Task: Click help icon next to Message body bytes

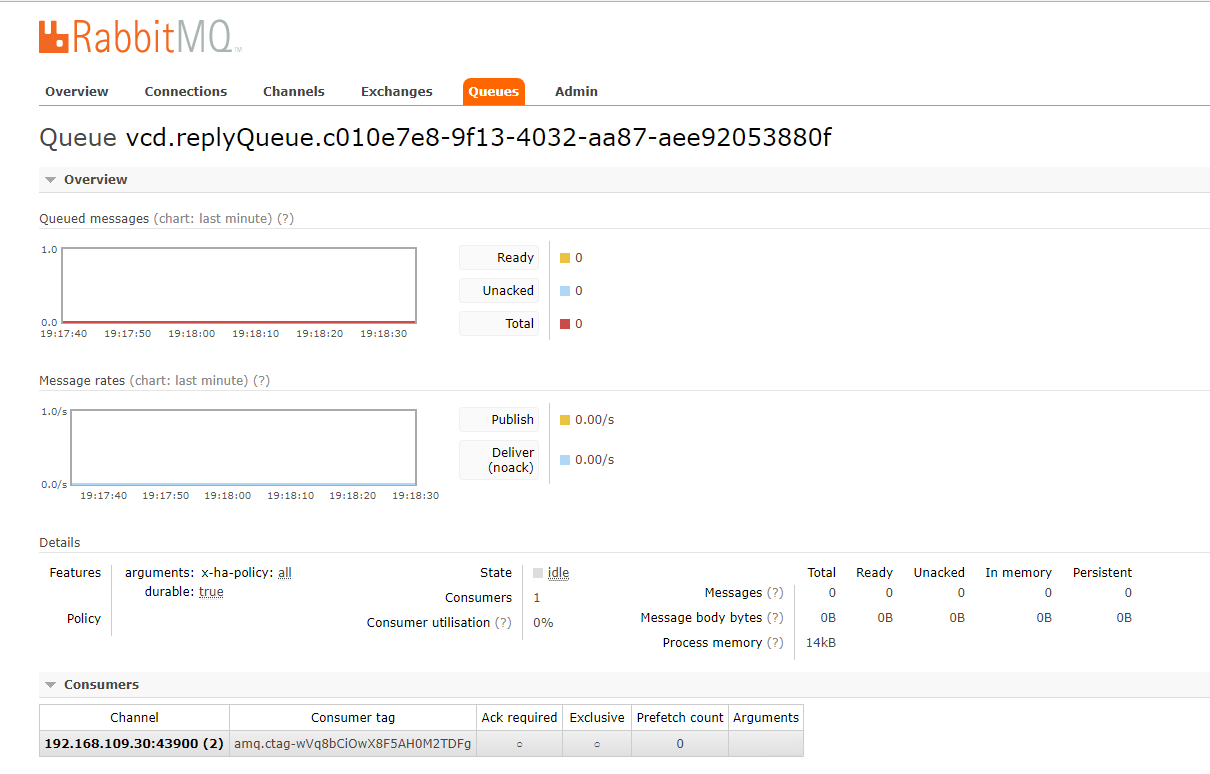Action: point(775,617)
